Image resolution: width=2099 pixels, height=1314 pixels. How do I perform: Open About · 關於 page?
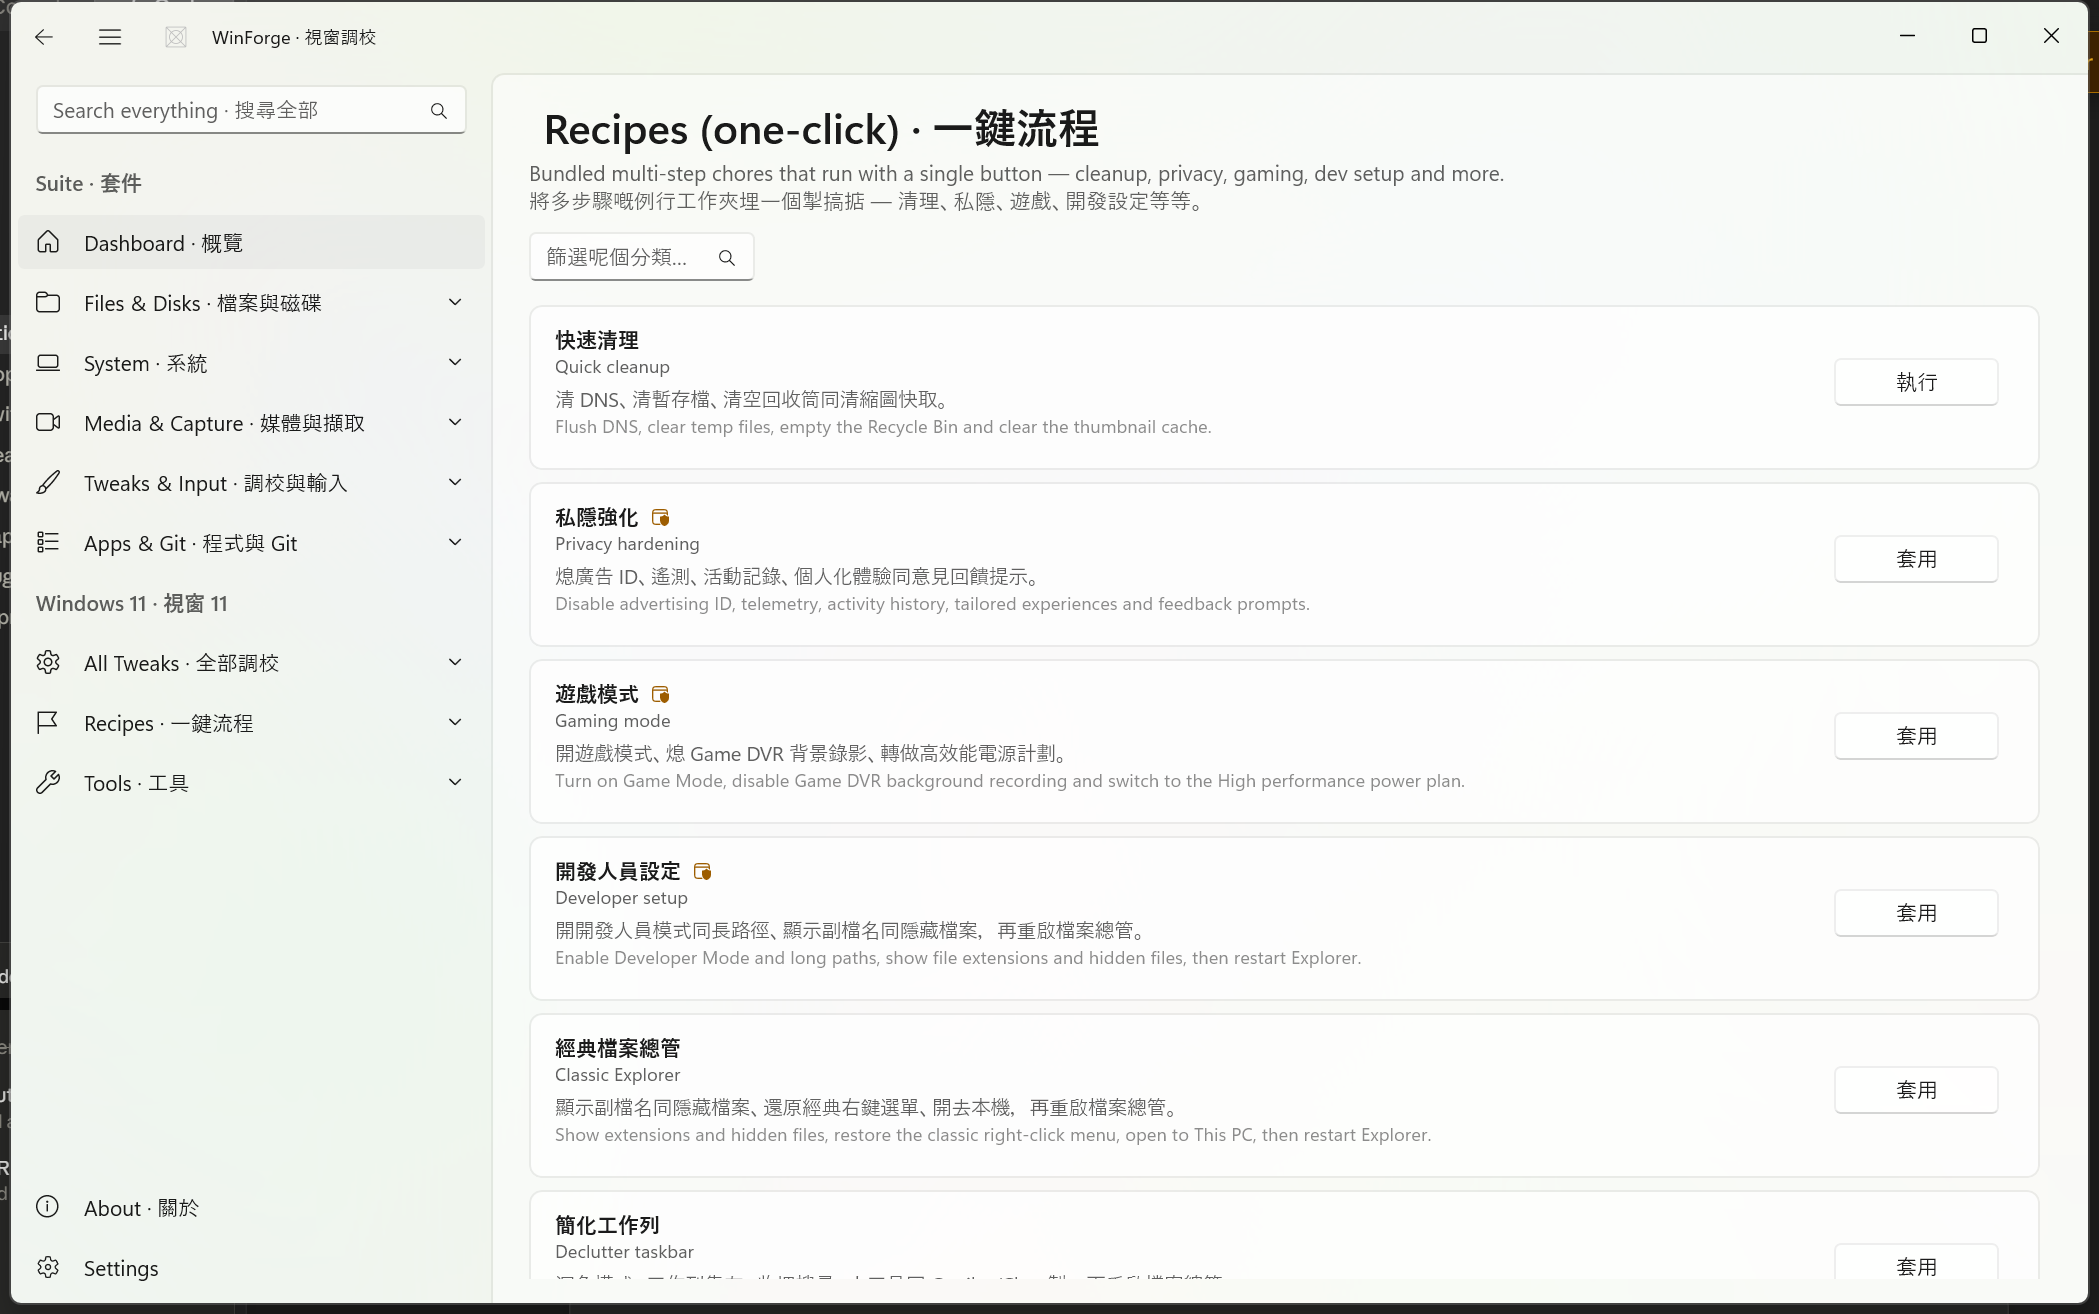[x=251, y=1207]
